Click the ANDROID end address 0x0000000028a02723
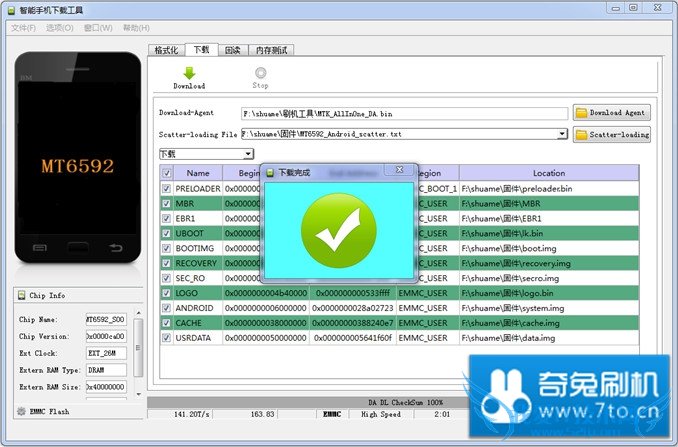Viewport: 678px width, 447px height. pyautogui.click(x=353, y=308)
